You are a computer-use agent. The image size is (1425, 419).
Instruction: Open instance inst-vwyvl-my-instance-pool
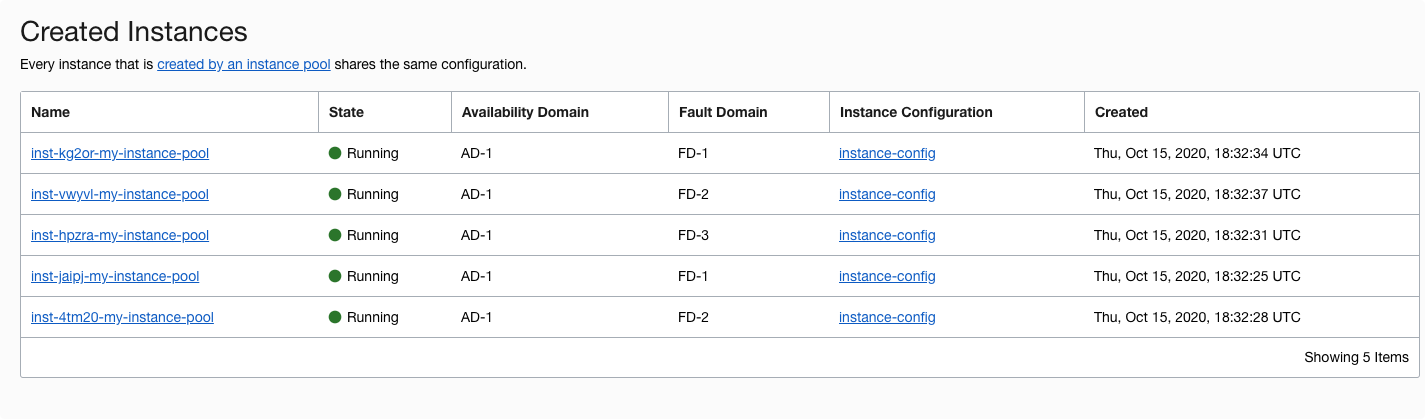(120, 194)
